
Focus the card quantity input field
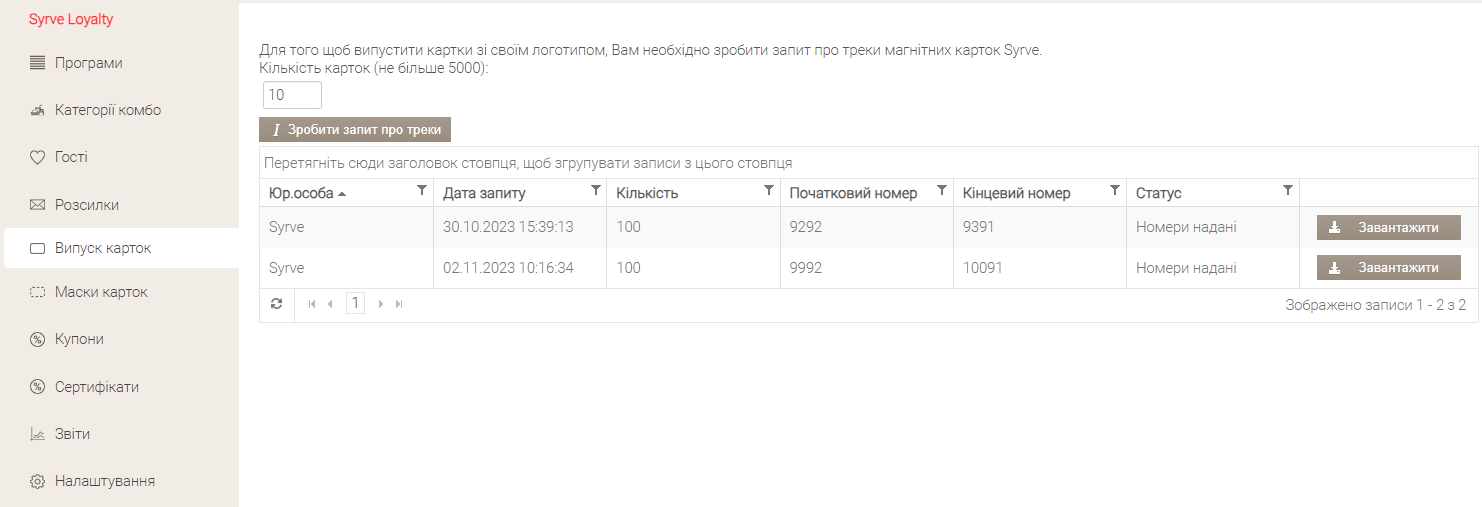pos(292,95)
